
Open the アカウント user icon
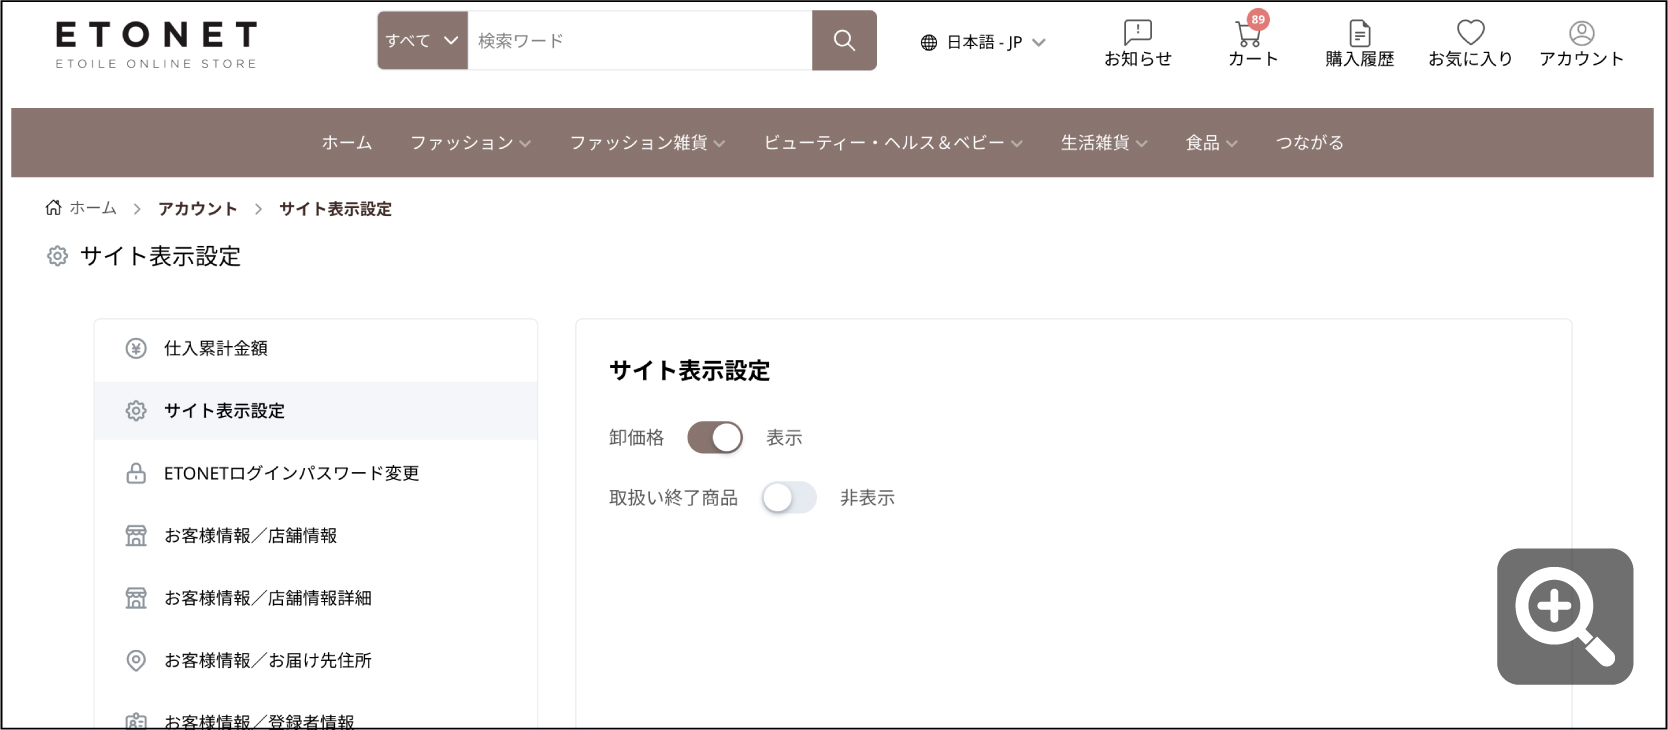click(1581, 33)
